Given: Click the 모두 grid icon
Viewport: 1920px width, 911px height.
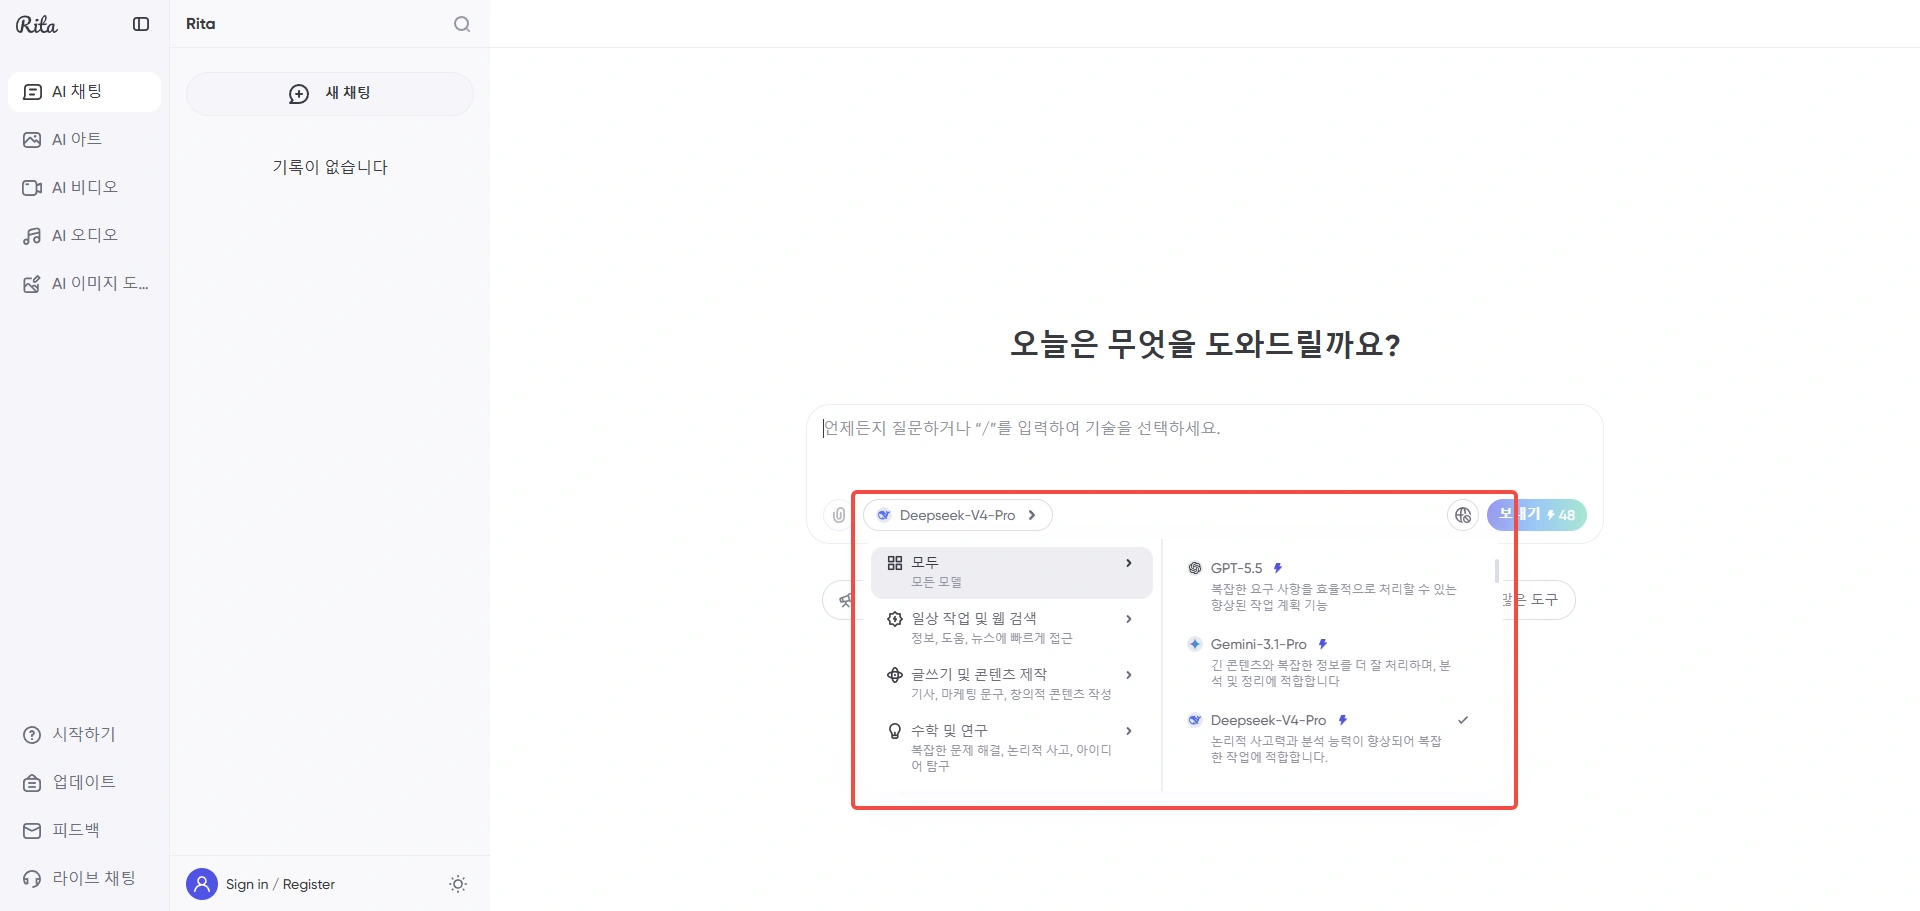Looking at the screenshot, I should [x=895, y=563].
